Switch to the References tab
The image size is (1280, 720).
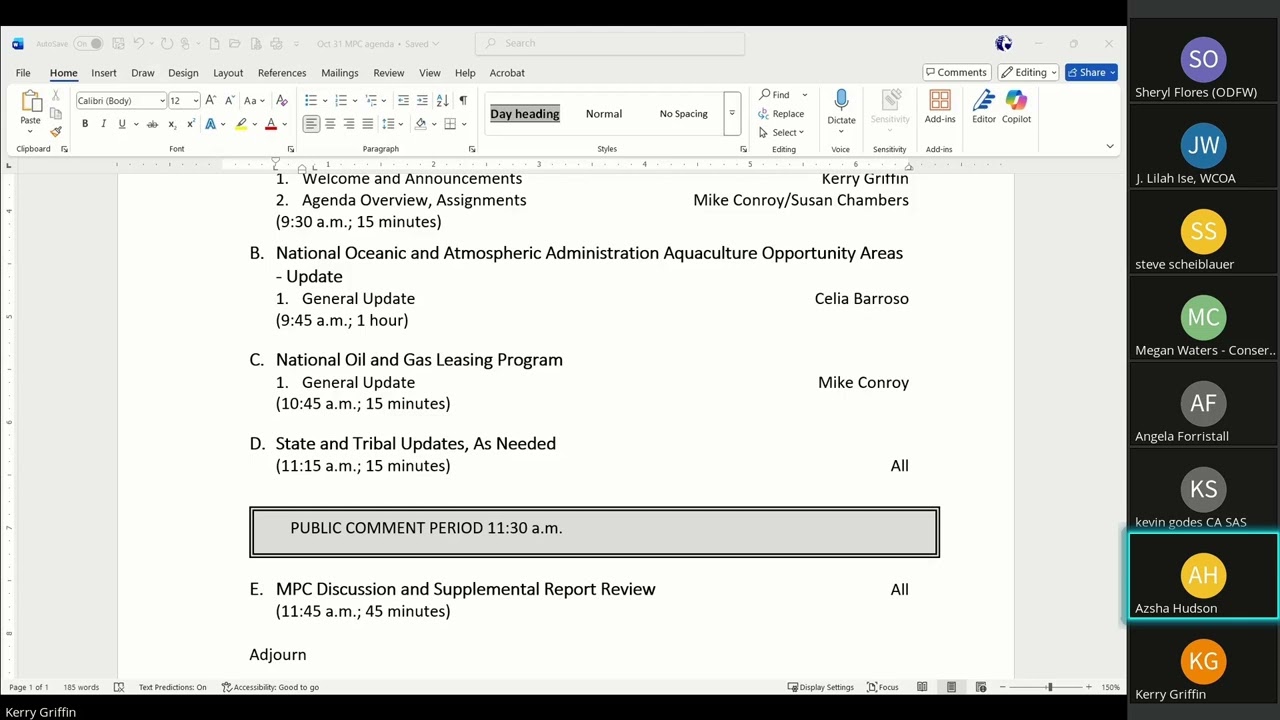click(282, 73)
